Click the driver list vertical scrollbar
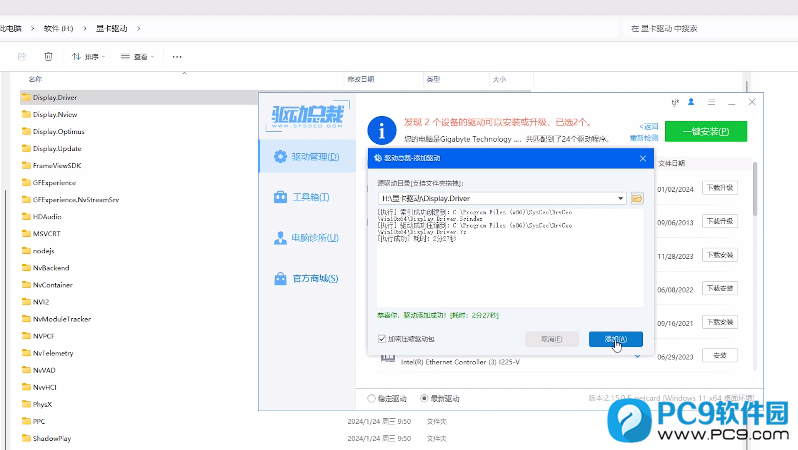This screenshot has width=798, height=450. [x=755, y=188]
